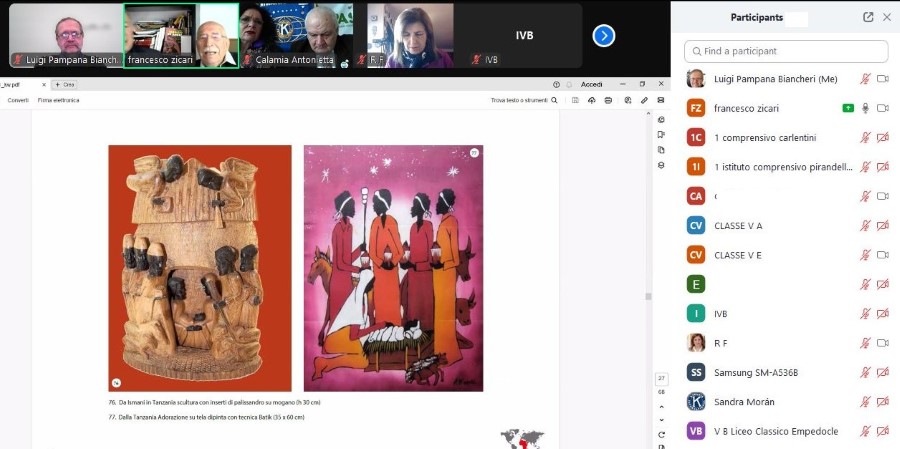This screenshot has width=900, height=449.
Task: Open the top icon in Acrobat right rail
Action: click(x=661, y=119)
